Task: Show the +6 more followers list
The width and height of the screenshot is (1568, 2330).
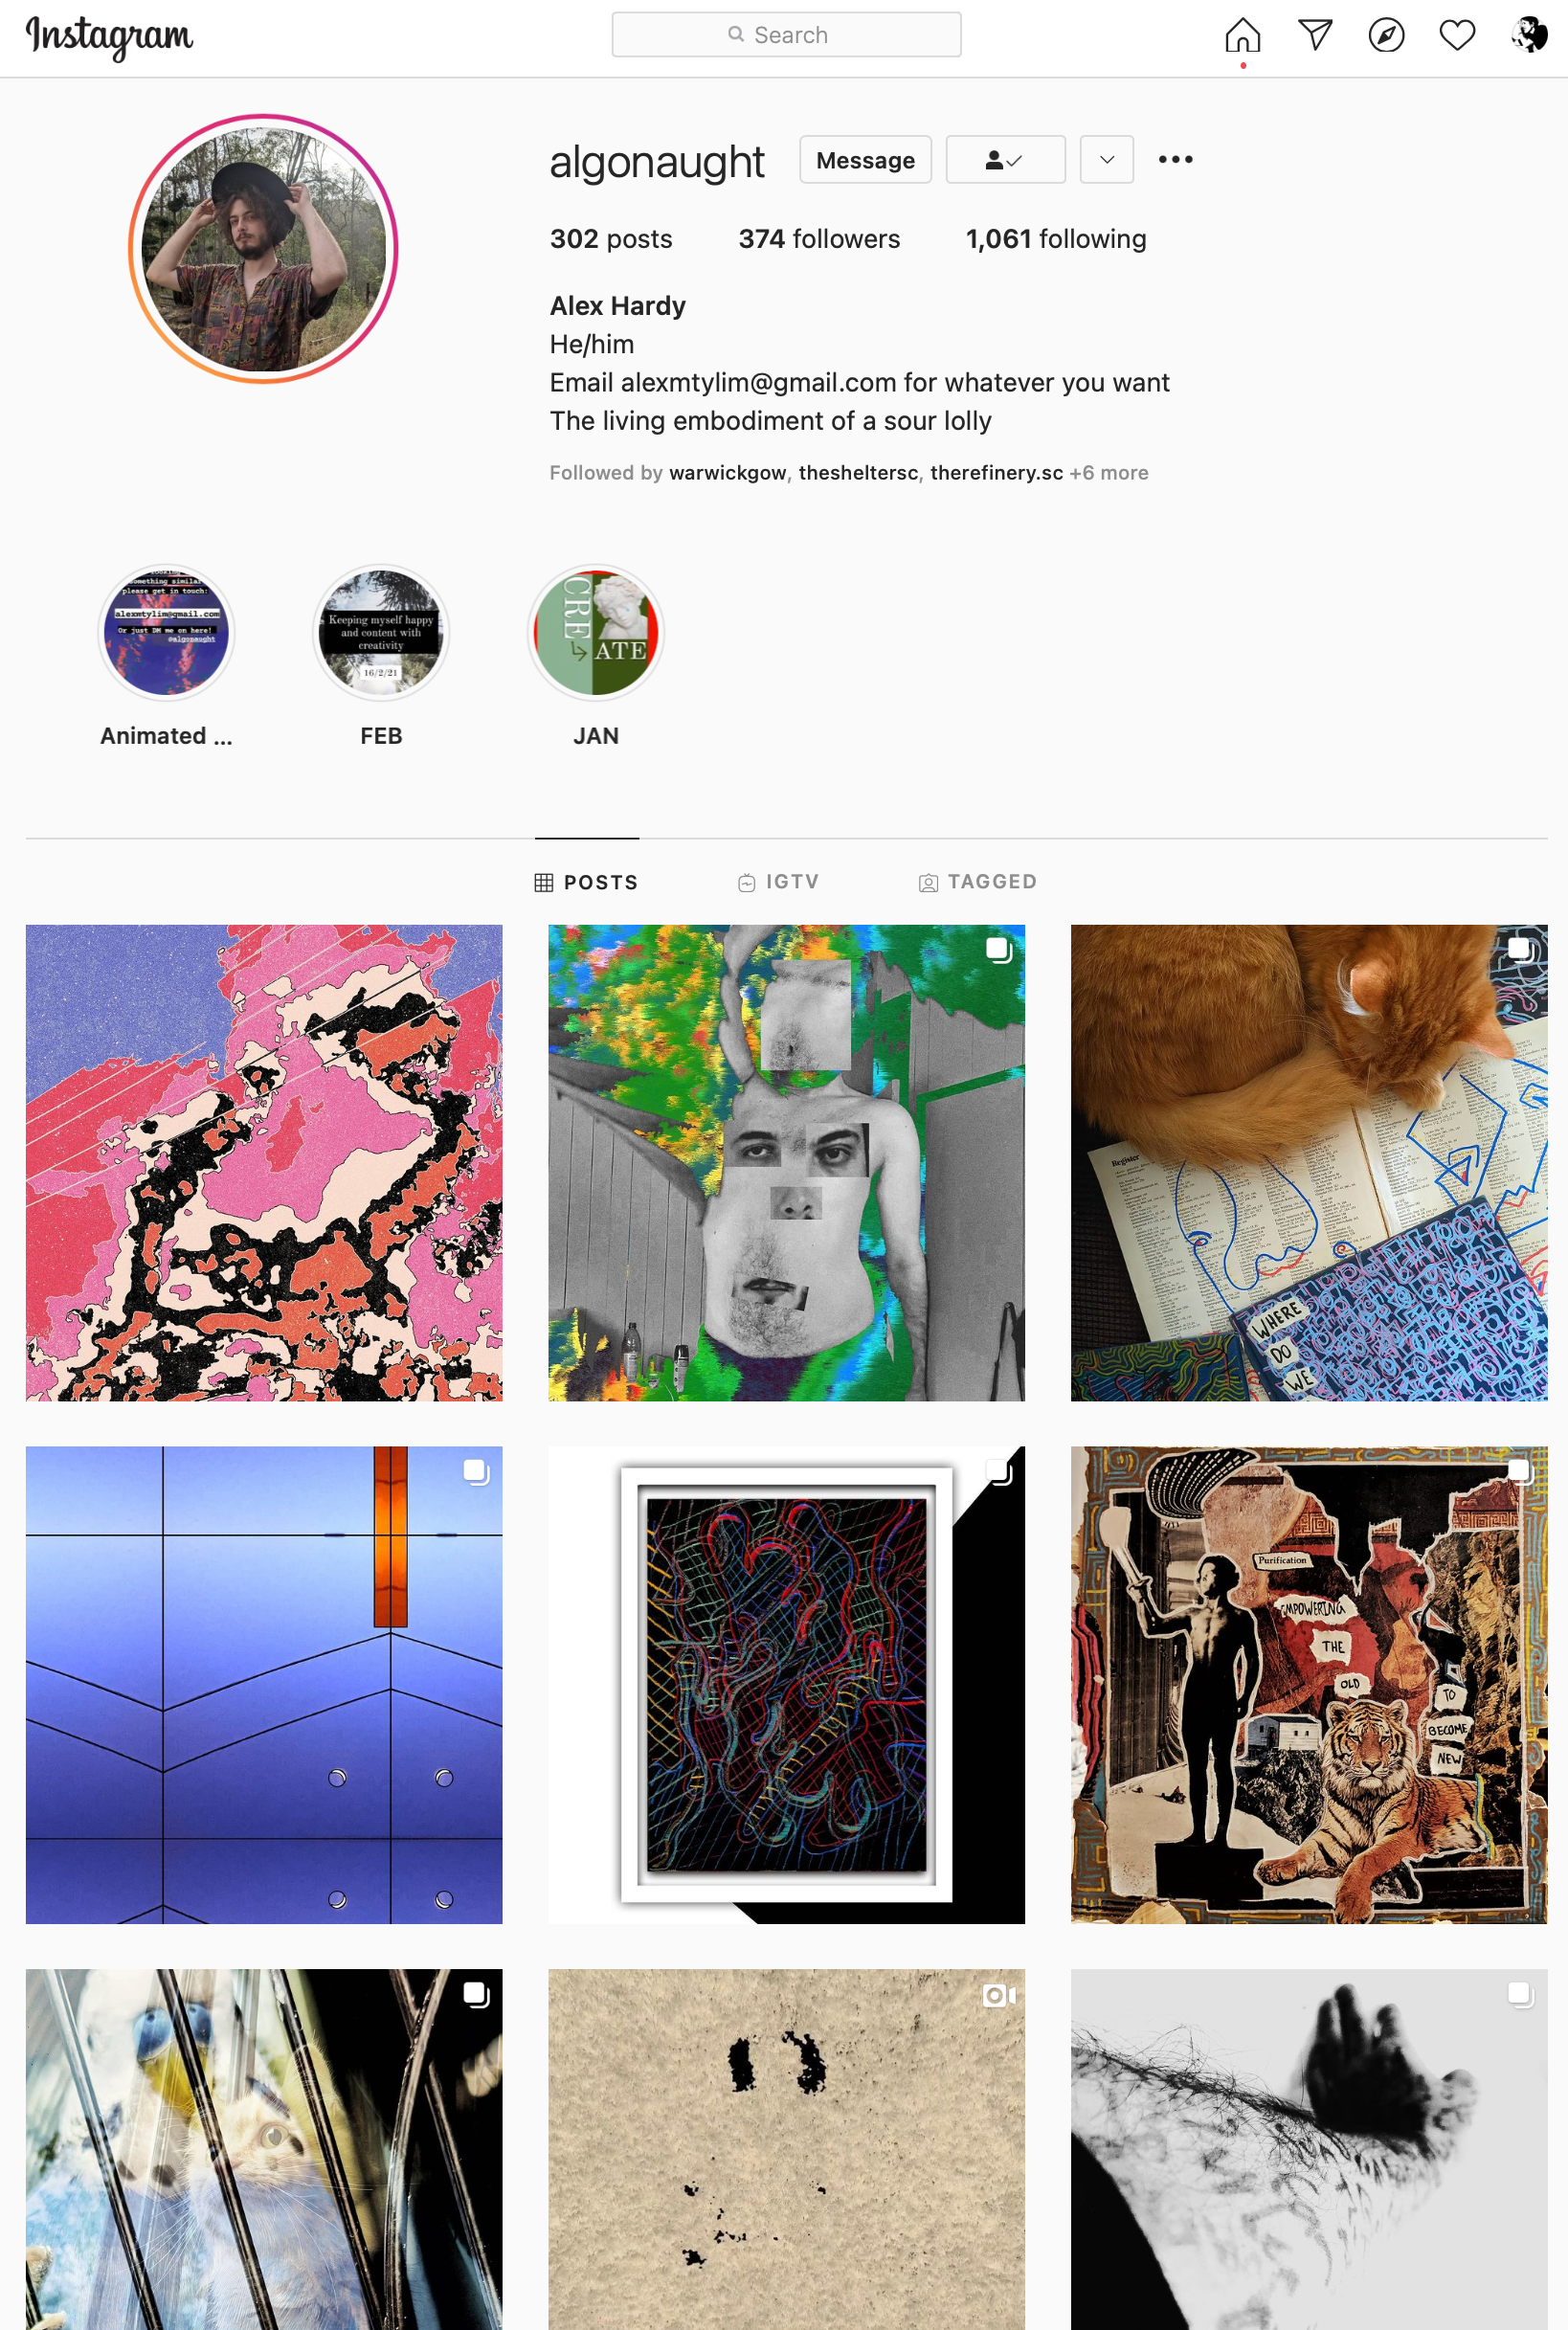Action: (1108, 473)
